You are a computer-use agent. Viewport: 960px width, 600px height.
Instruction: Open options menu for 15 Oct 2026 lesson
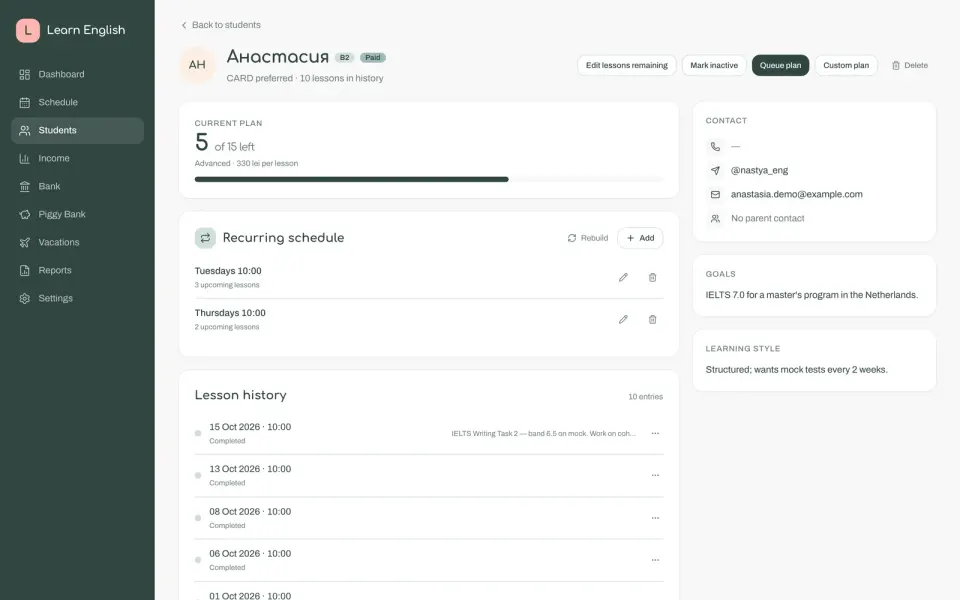coord(655,433)
